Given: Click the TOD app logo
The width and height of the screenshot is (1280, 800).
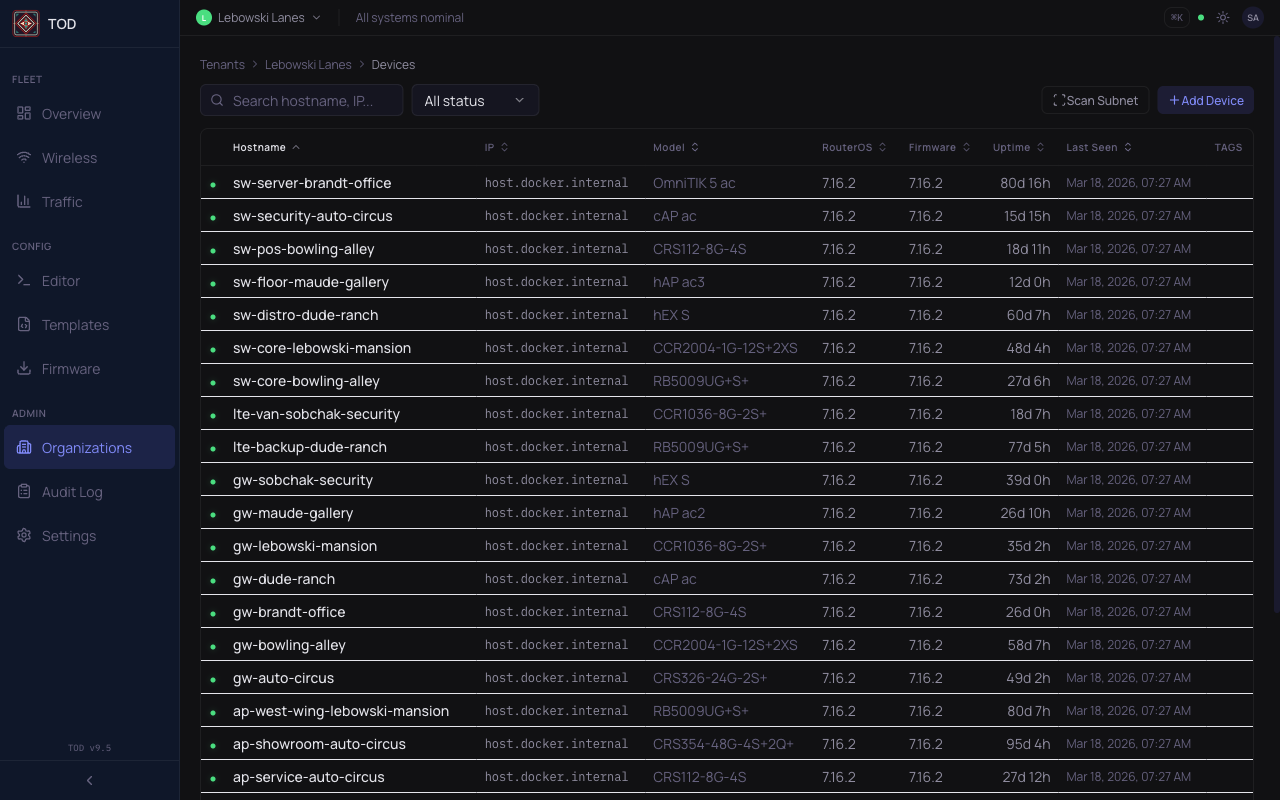Looking at the screenshot, I should (x=26, y=23).
